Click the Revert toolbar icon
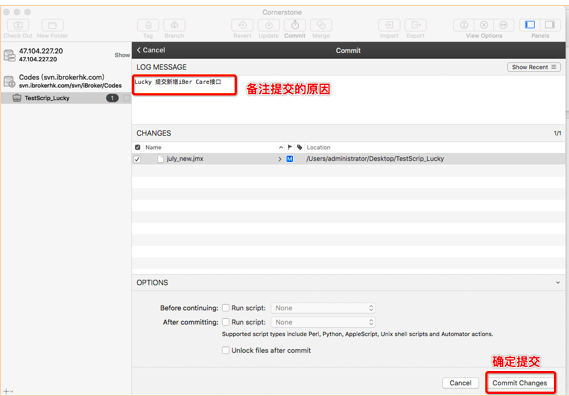569x396 pixels. [242, 25]
